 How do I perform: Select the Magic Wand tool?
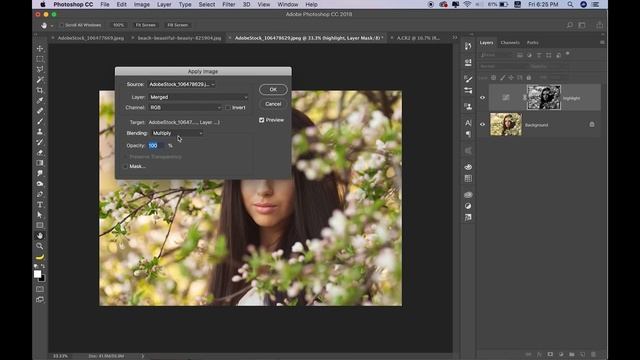pyautogui.click(x=40, y=80)
